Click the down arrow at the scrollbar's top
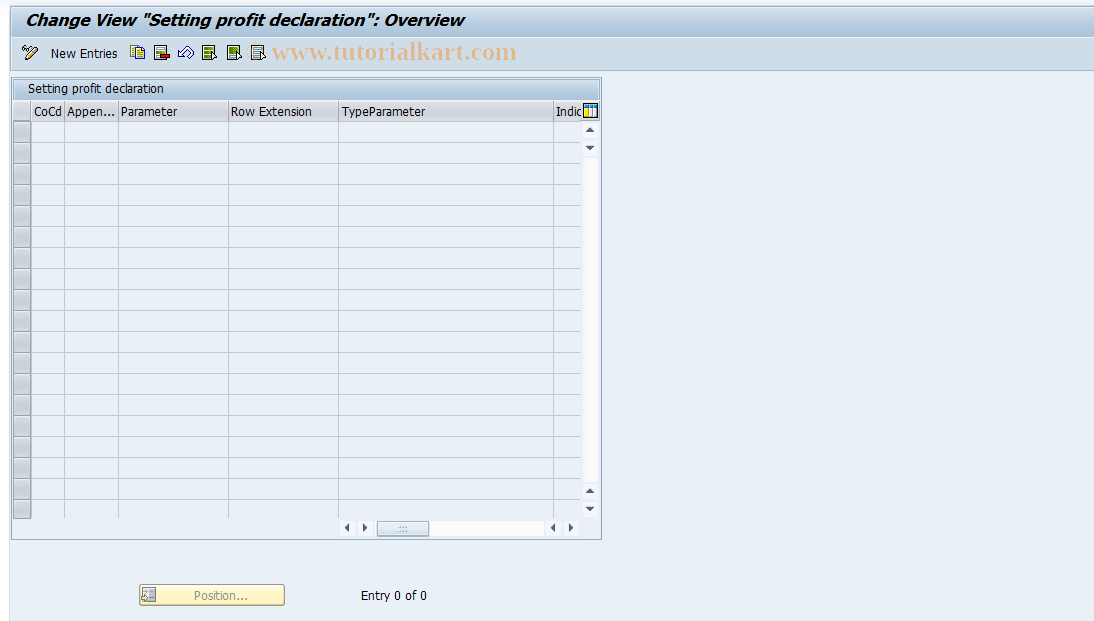 (x=590, y=148)
